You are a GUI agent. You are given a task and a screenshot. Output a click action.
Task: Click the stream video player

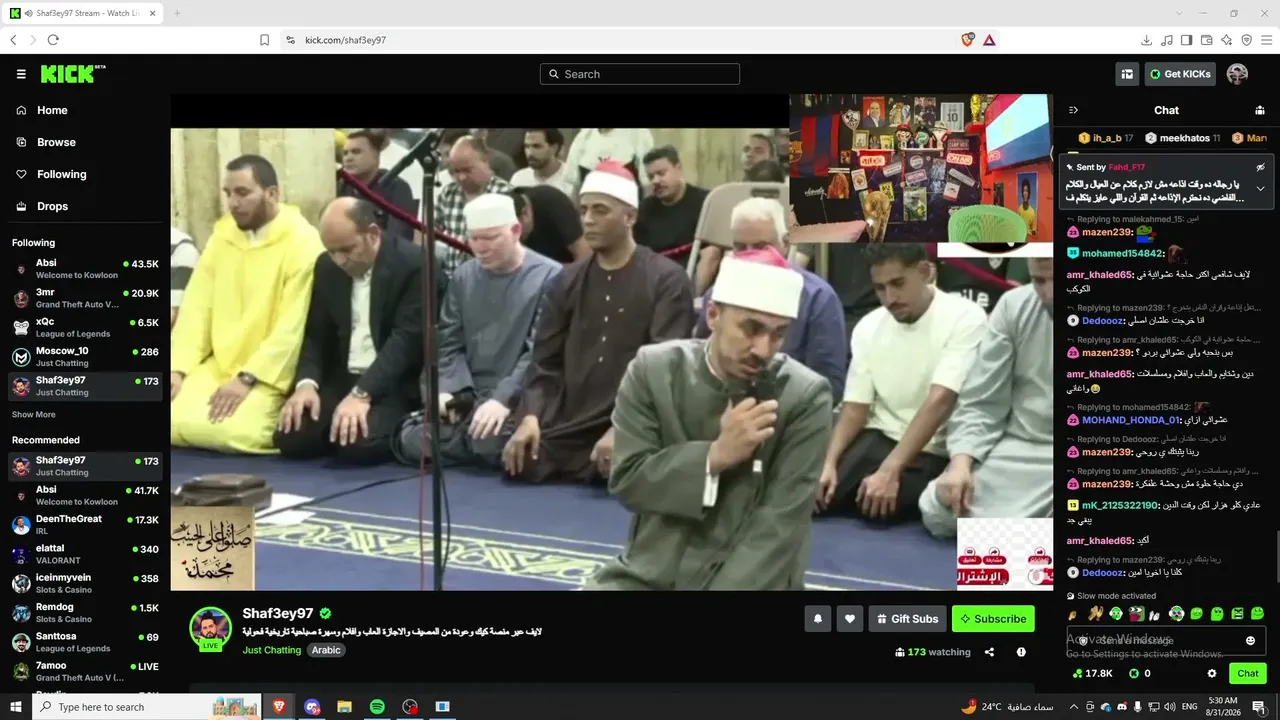611,342
